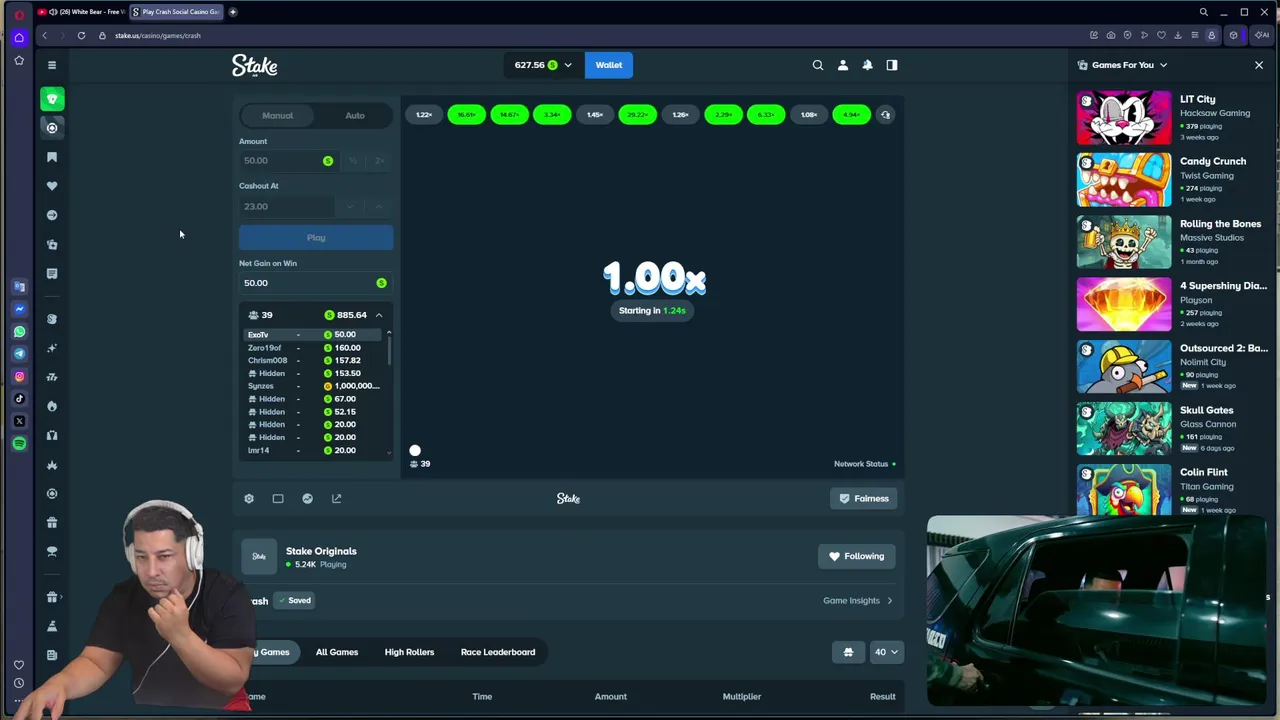Open Spotify in the Opera sidebar
Screen dimensions: 1280x720
click(19, 443)
